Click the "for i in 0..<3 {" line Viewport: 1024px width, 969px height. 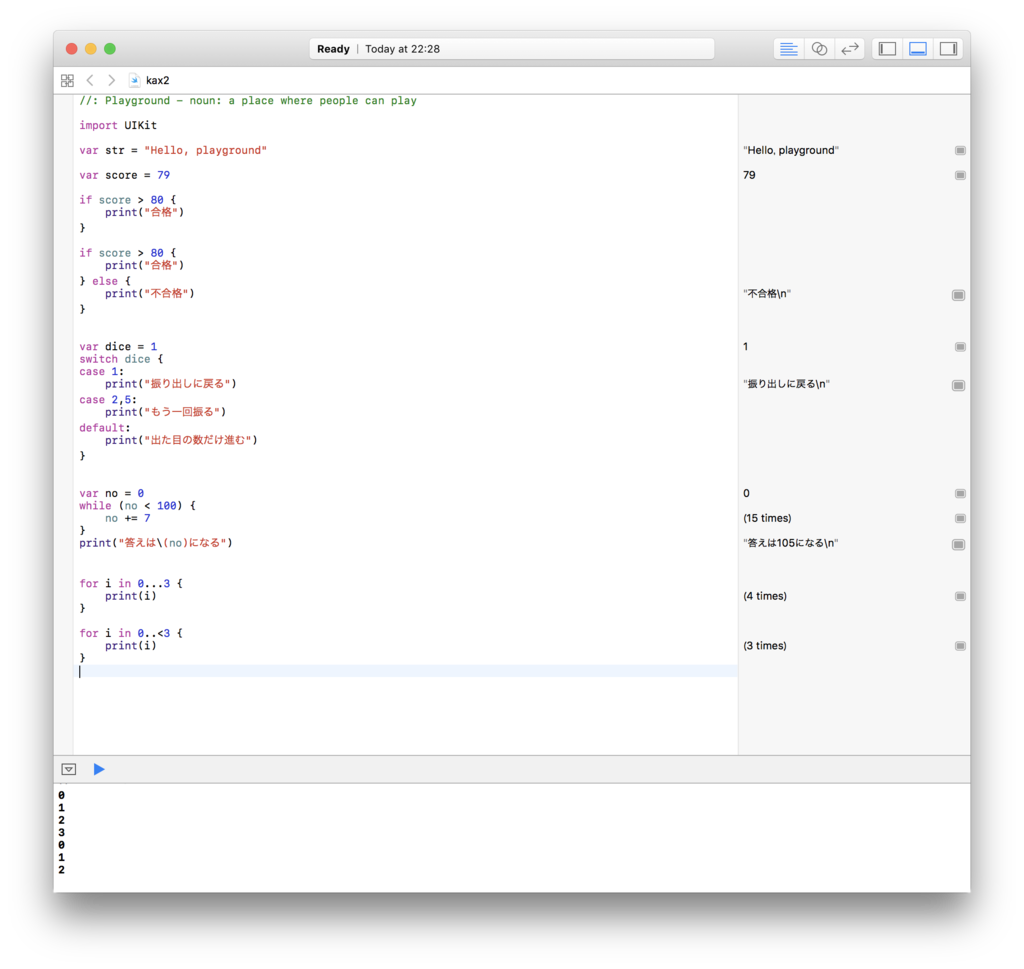(131, 633)
